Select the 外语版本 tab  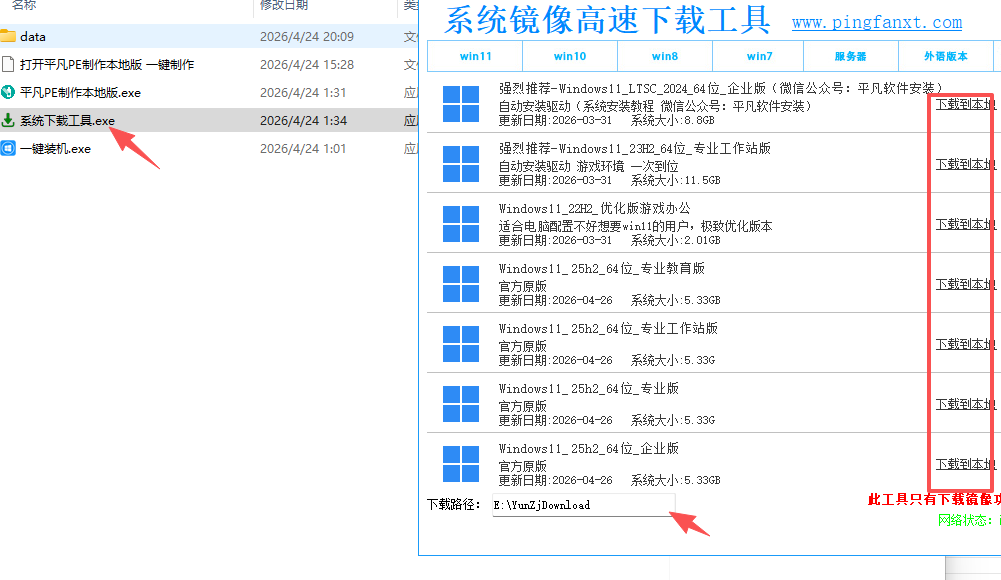945,56
